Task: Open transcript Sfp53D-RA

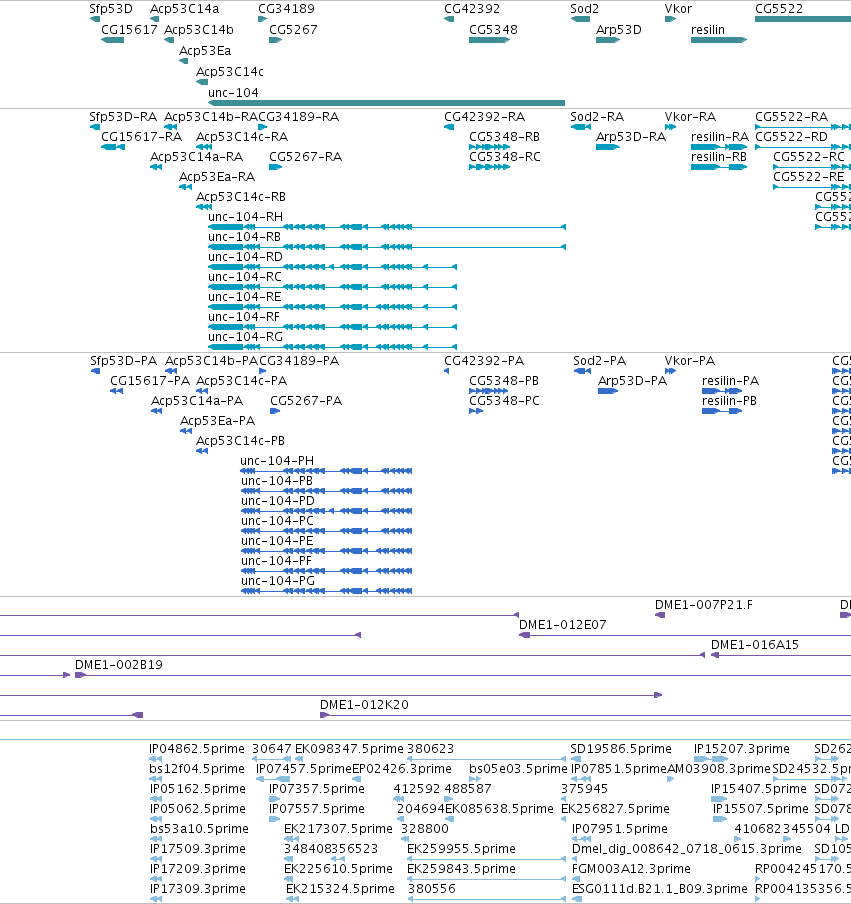Action: tap(95, 127)
